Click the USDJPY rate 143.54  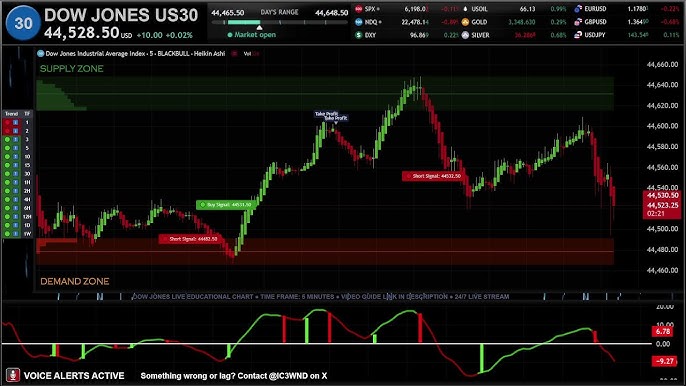point(638,35)
